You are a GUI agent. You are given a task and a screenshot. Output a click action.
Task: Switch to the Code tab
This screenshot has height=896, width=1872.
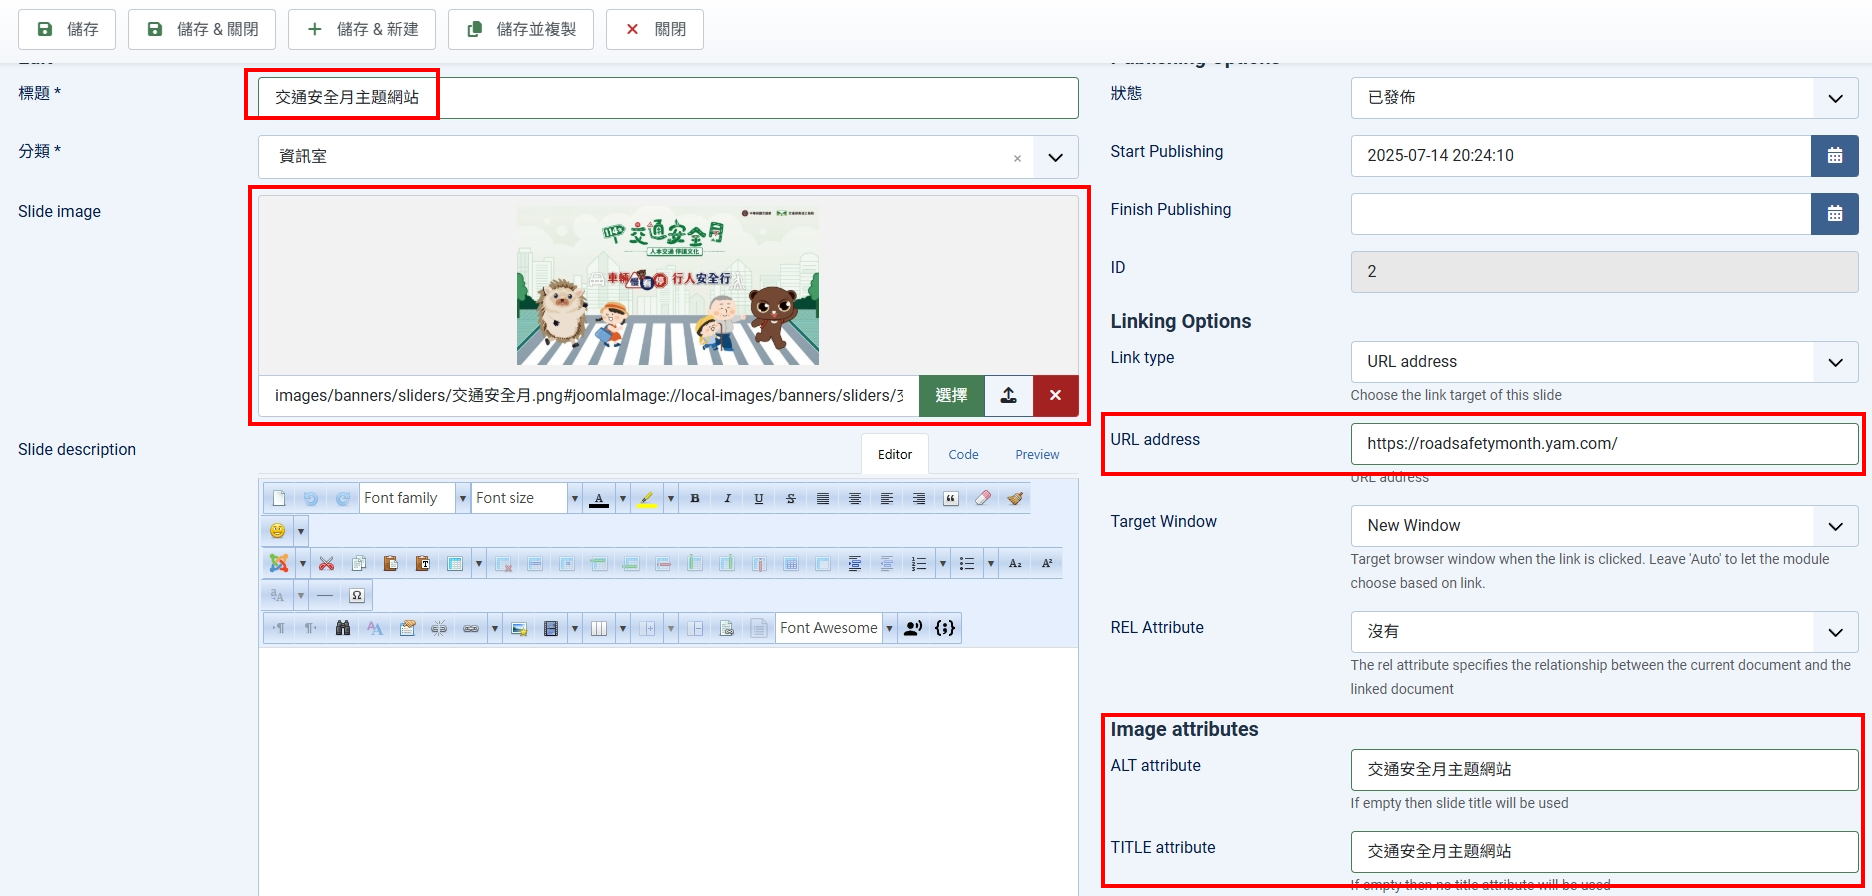[963, 454]
